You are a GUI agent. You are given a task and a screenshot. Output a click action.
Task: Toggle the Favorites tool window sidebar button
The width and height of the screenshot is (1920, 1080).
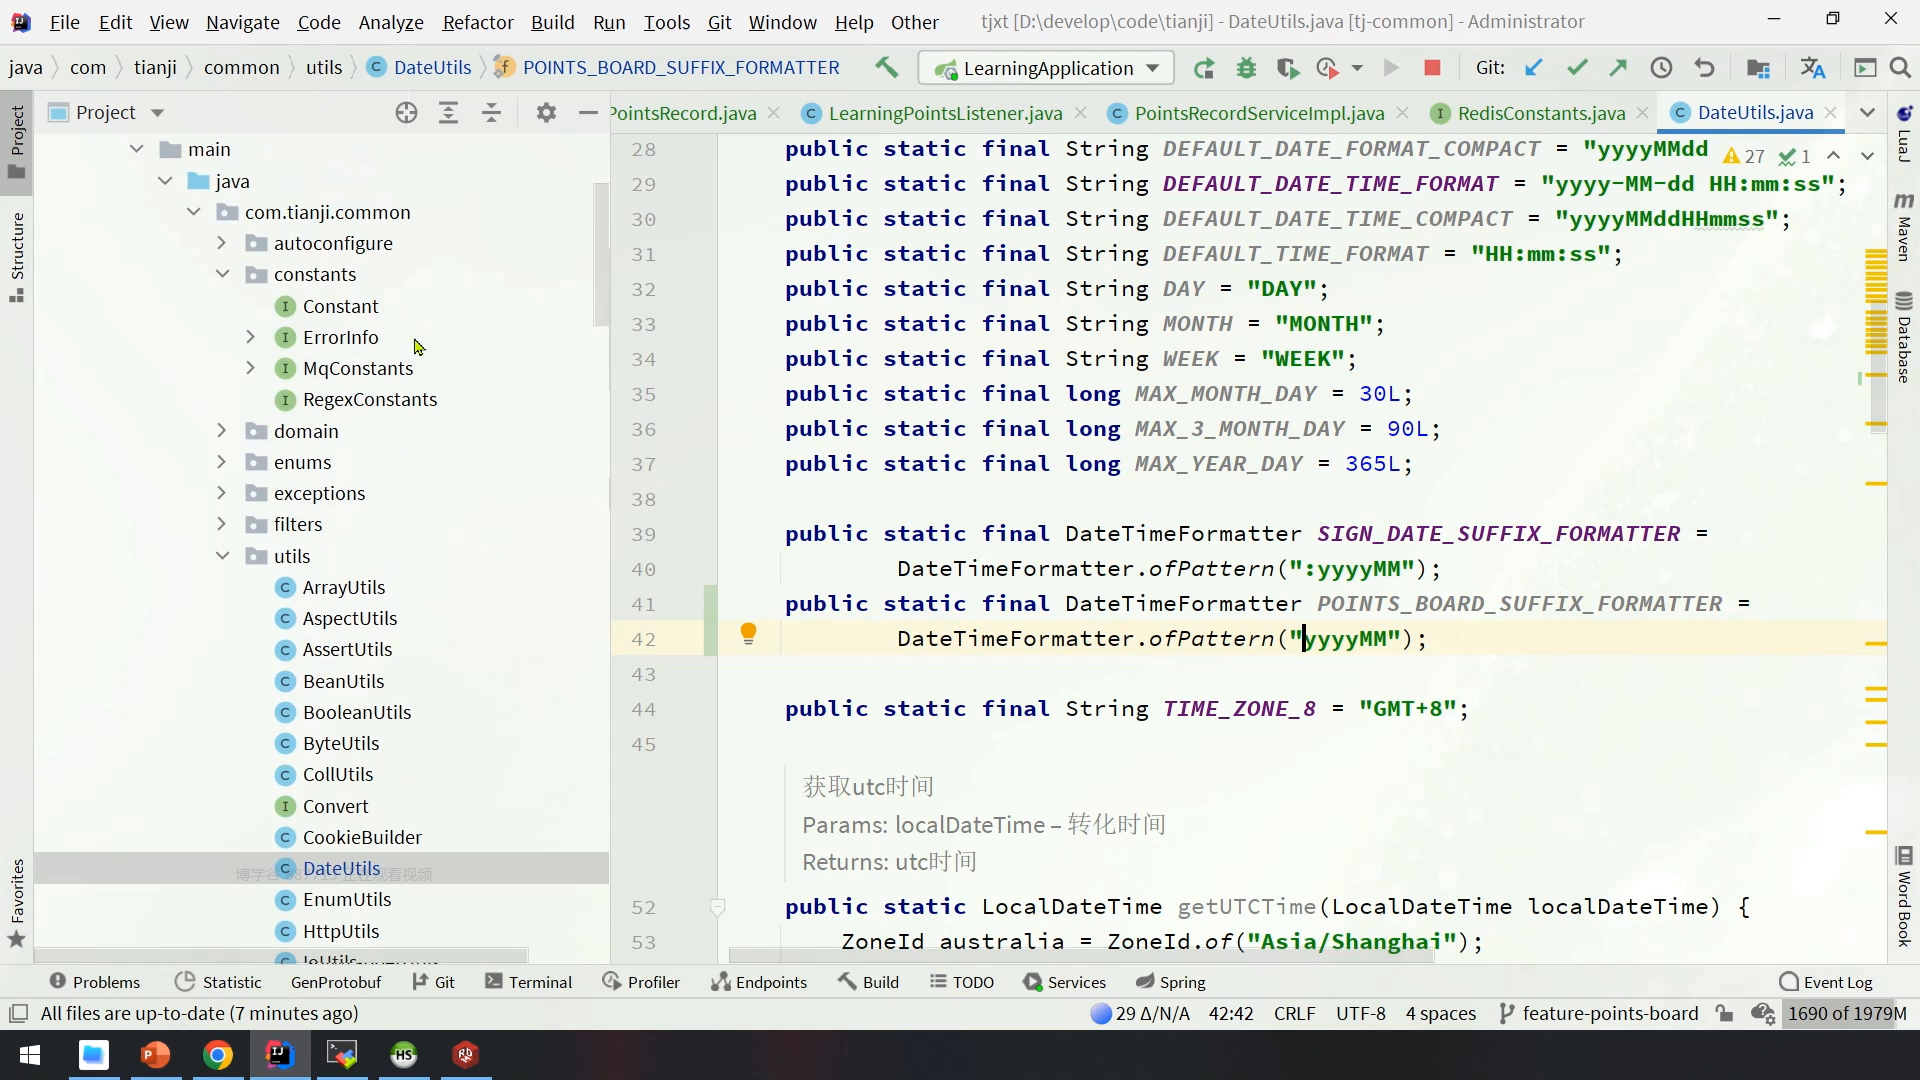pyautogui.click(x=17, y=902)
